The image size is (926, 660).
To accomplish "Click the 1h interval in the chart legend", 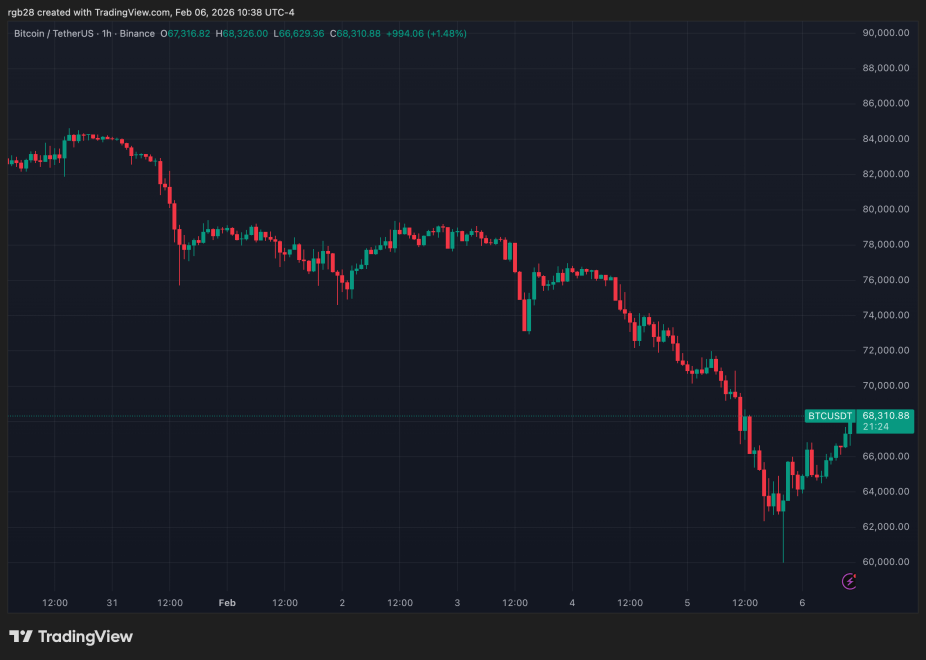I will pos(105,33).
